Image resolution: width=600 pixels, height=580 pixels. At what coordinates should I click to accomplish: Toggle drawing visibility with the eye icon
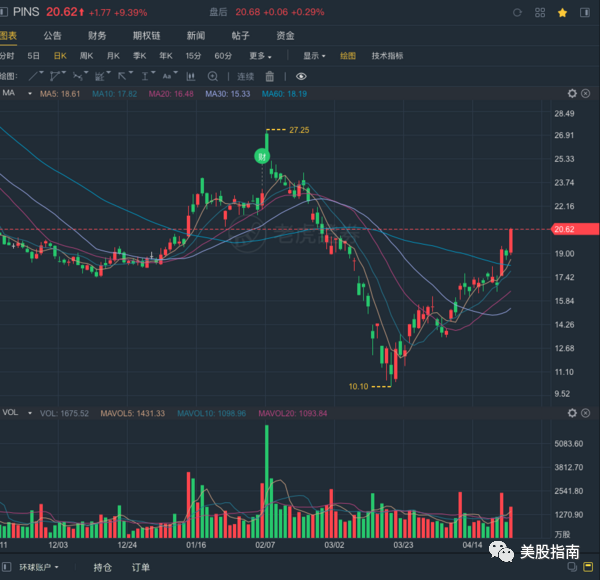coord(299,76)
